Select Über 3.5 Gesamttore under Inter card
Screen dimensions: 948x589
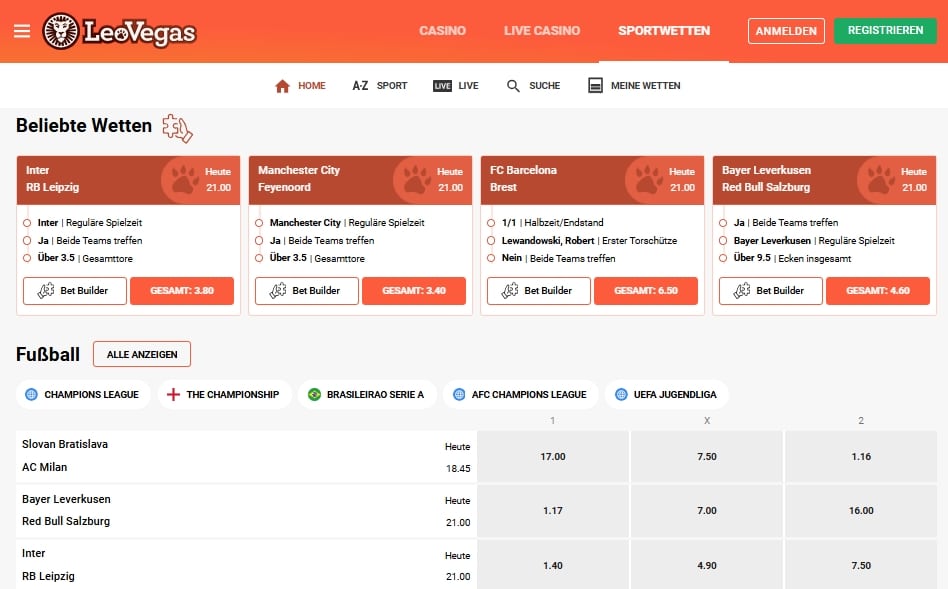[x=27, y=258]
